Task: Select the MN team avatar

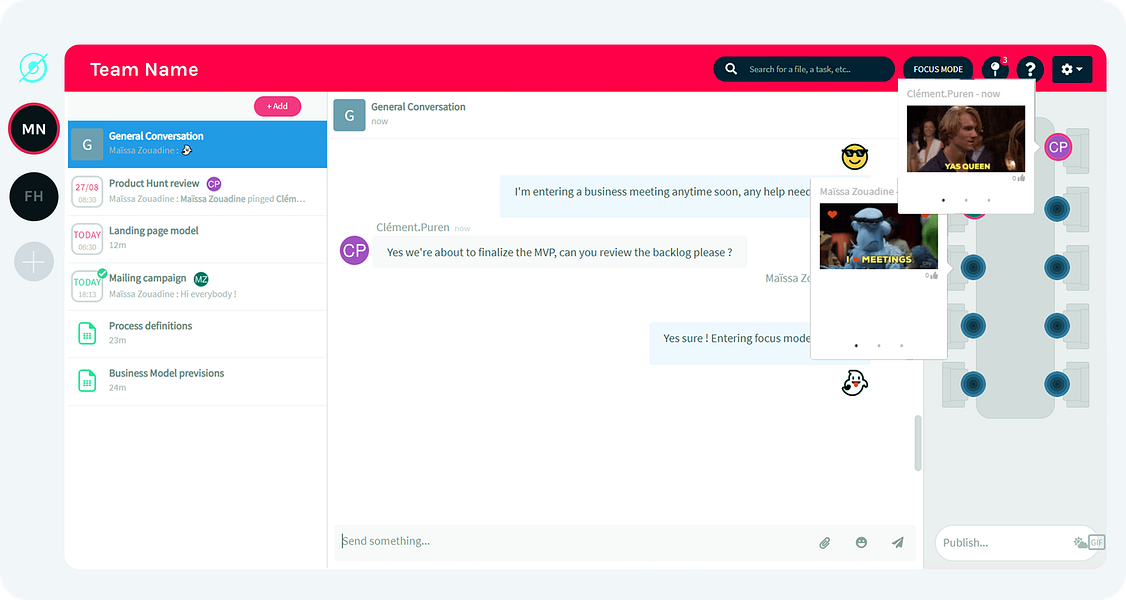Action: pyautogui.click(x=34, y=129)
